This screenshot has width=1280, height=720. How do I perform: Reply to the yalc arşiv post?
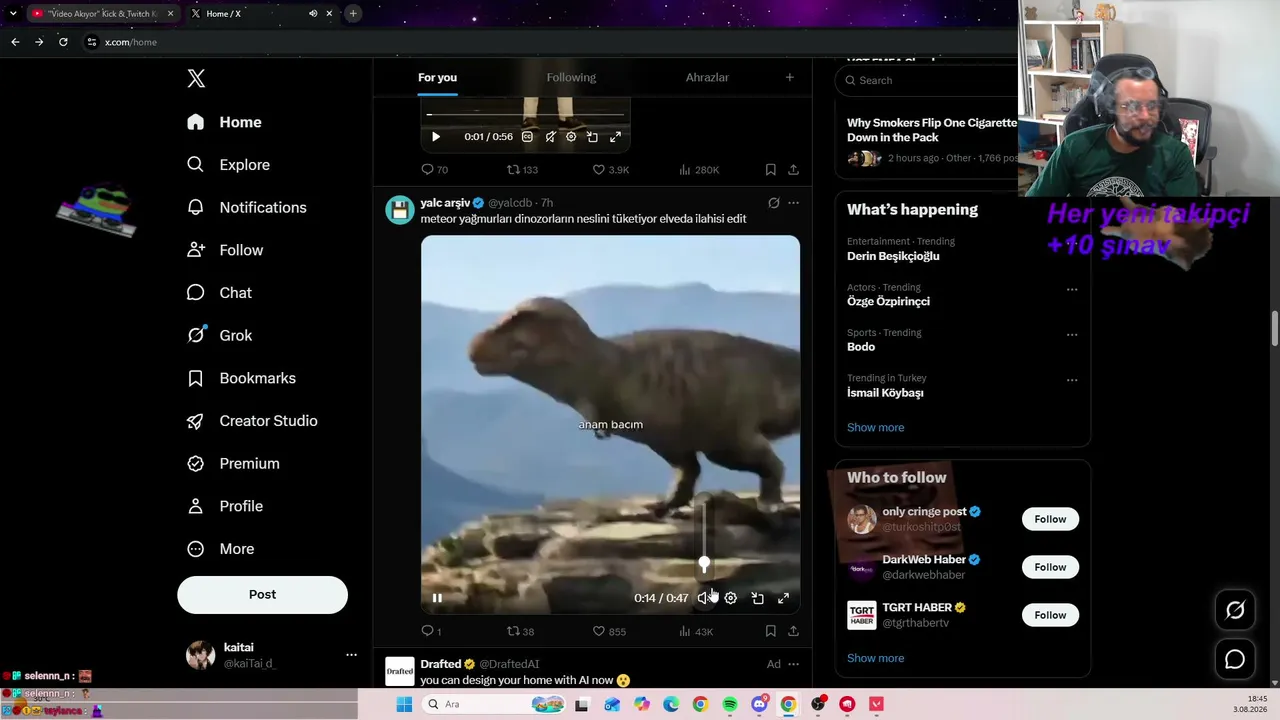point(431,631)
